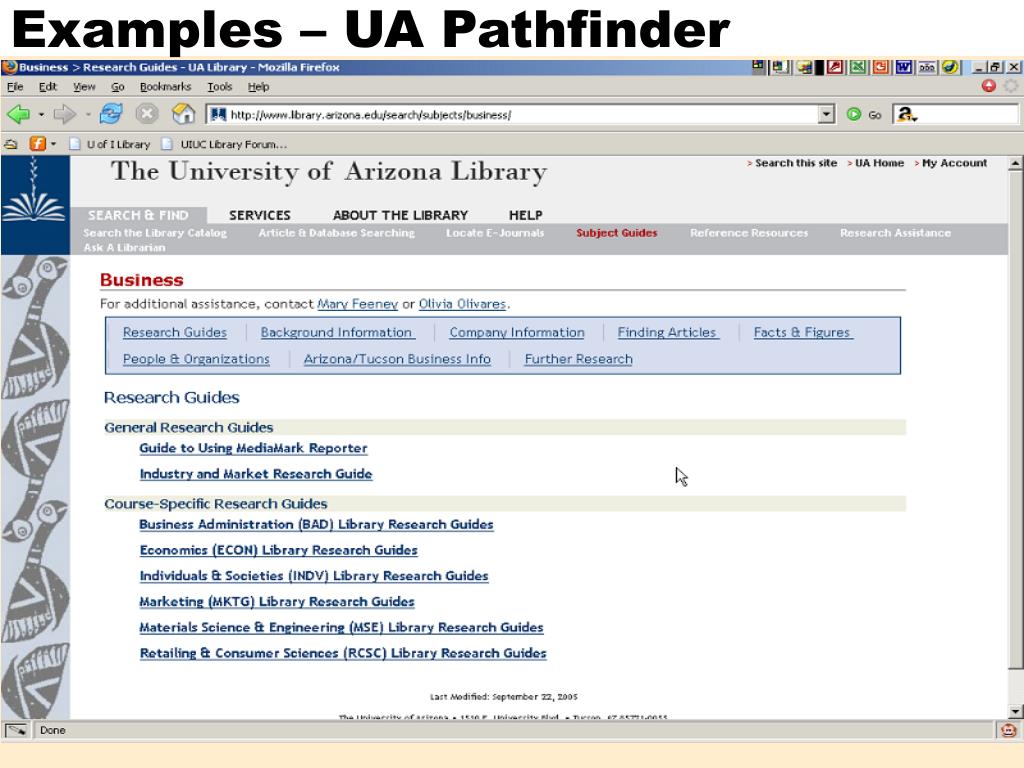Click UA Home link
This screenshot has height=768, width=1024.
coord(879,163)
